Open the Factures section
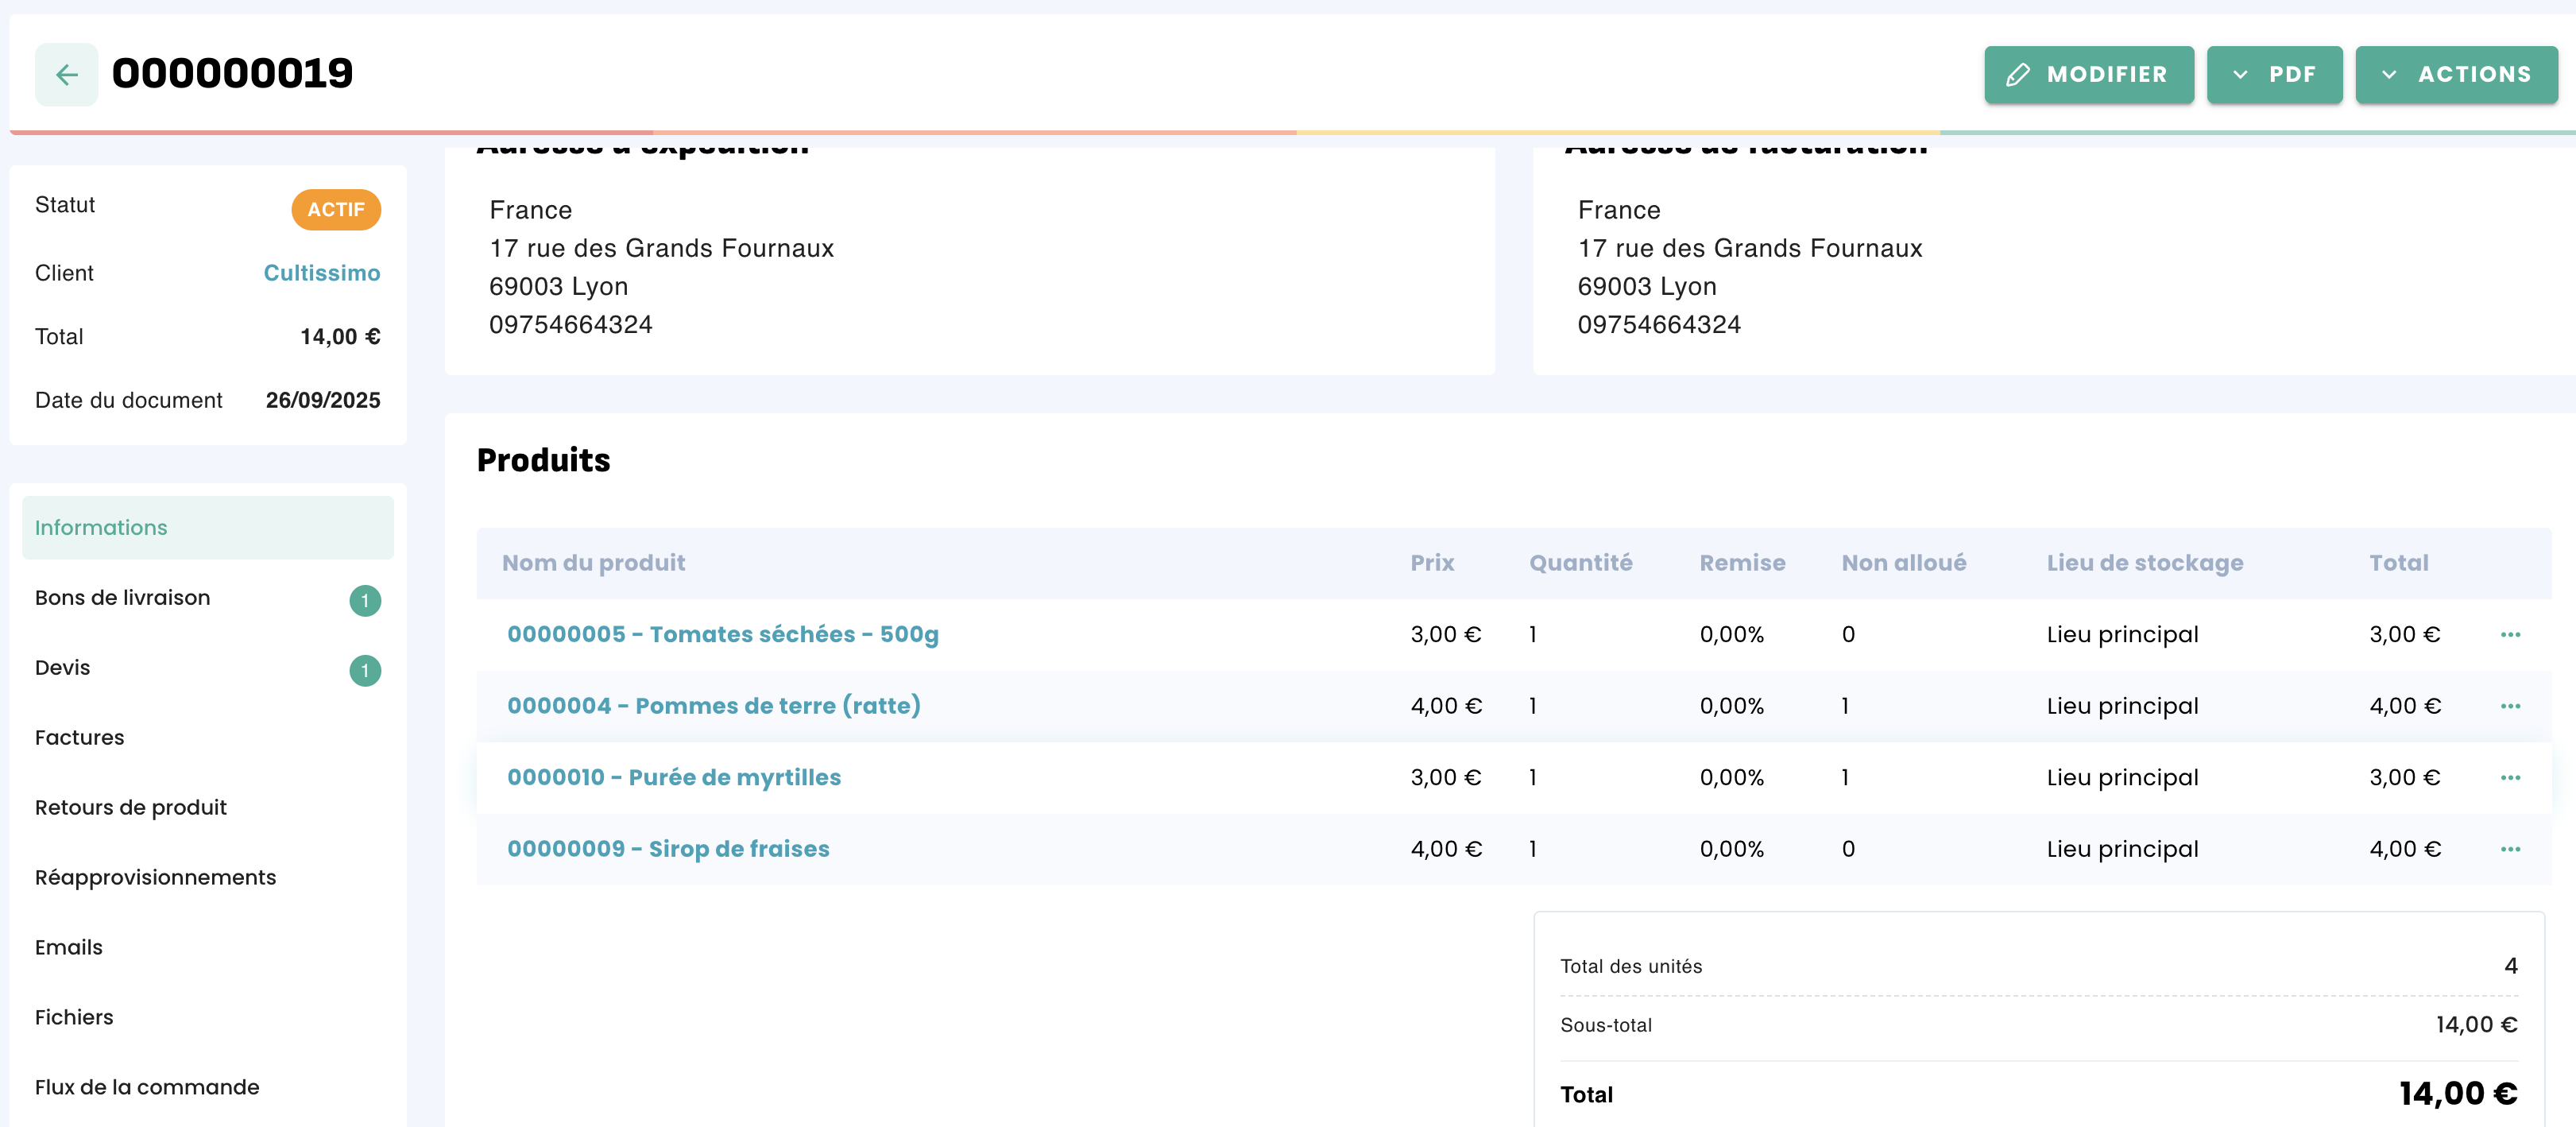The image size is (2576, 1127). coord(80,737)
